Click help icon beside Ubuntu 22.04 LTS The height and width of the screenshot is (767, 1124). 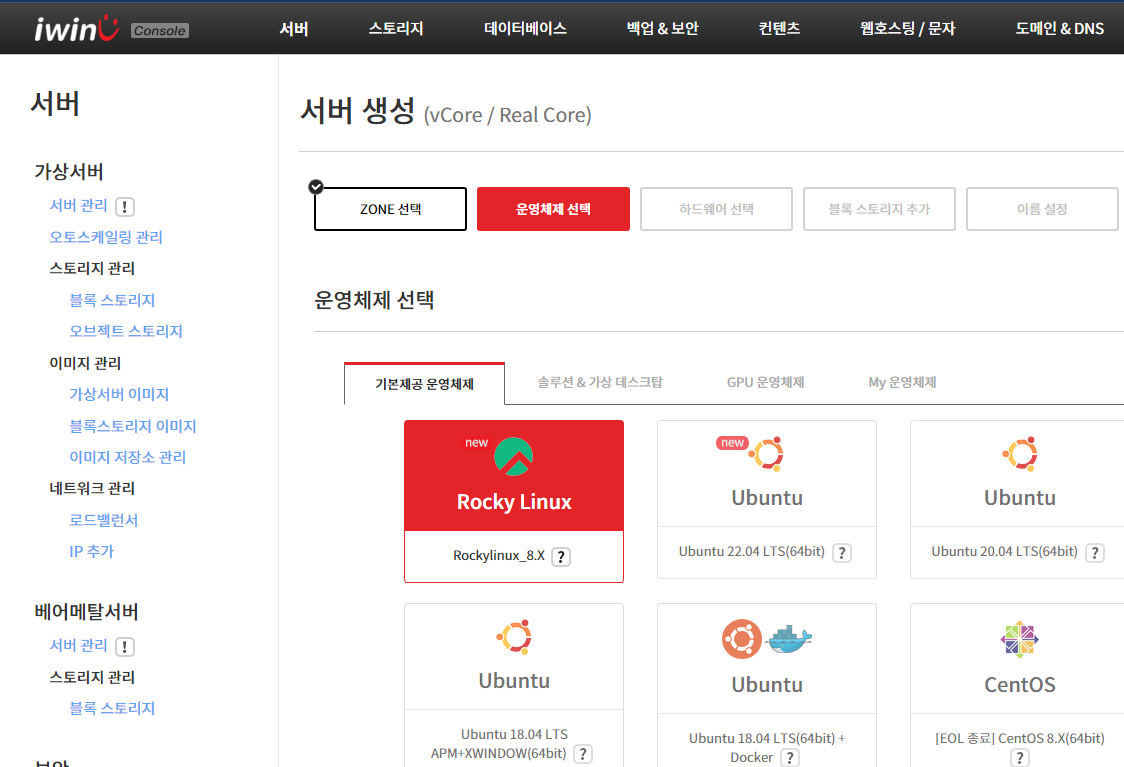[842, 553]
